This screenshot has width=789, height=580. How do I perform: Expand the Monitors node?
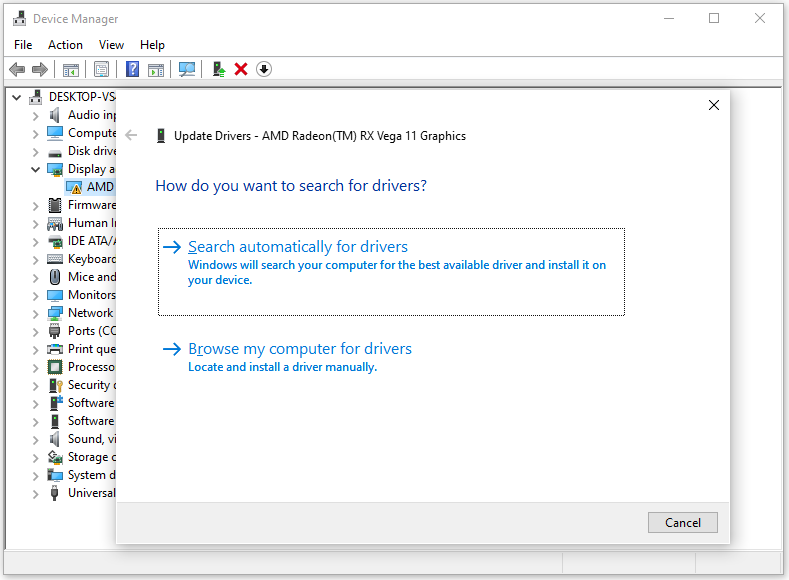tap(35, 296)
